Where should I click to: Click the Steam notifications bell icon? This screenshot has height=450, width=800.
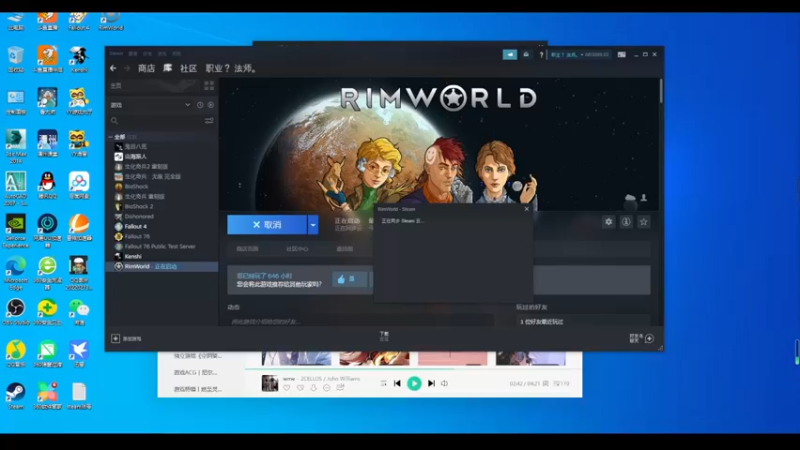click(x=526, y=55)
